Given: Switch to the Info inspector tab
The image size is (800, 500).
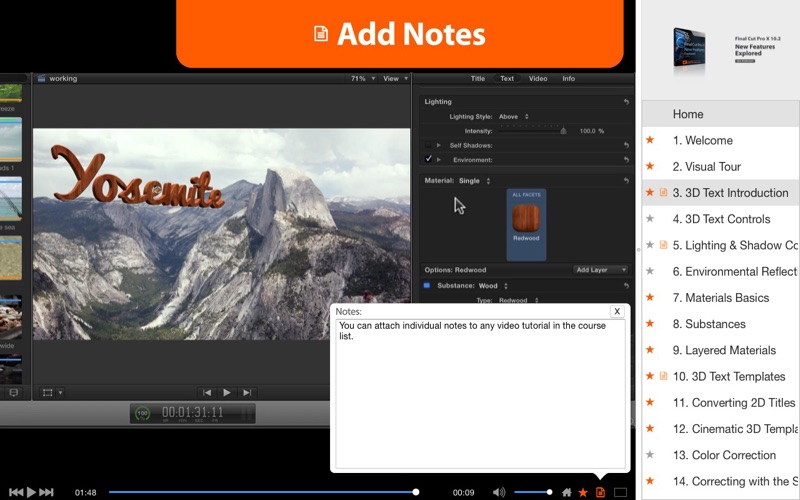Looking at the screenshot, I should [x=568, y=79].
